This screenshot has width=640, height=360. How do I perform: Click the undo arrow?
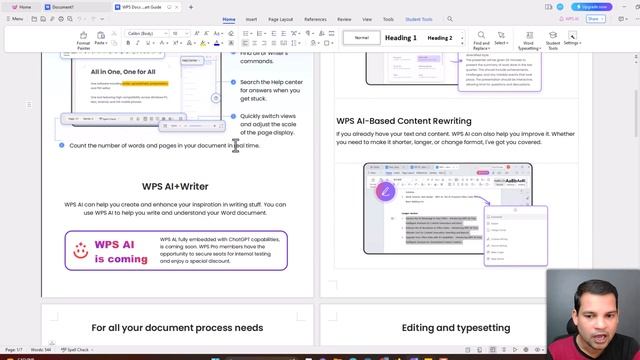(x=80, y=19)
